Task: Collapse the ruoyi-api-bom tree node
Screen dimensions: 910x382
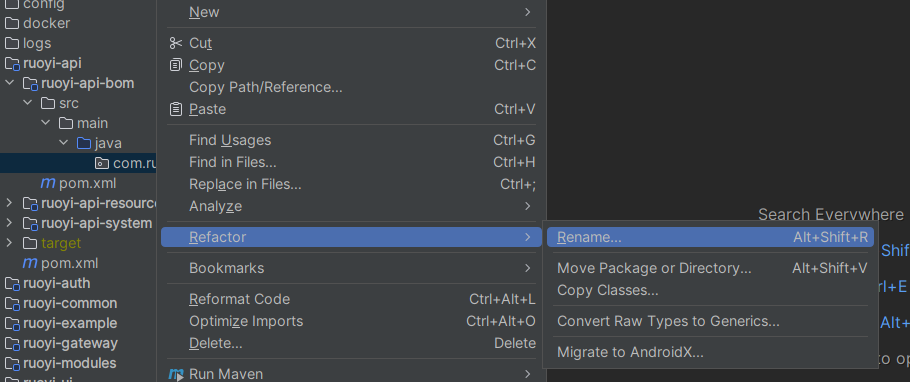Action: tap(9, 83)
